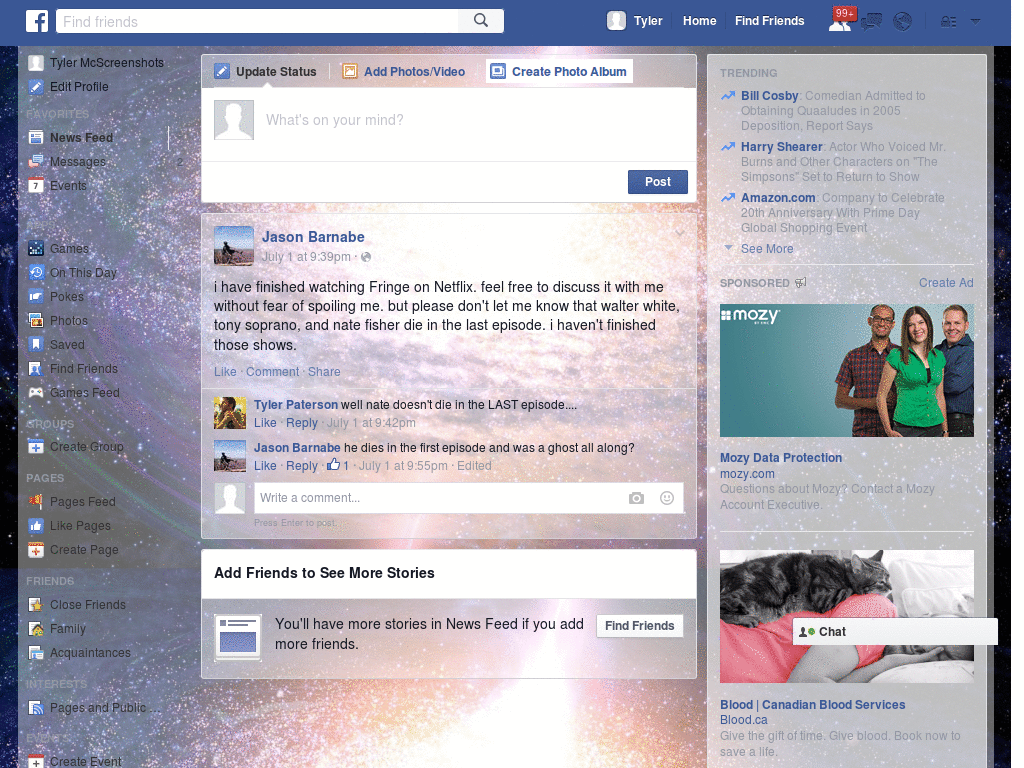Open Mozy Data Protection link
The width and height of the screenshot is (1024, 768).
[780, 458]
